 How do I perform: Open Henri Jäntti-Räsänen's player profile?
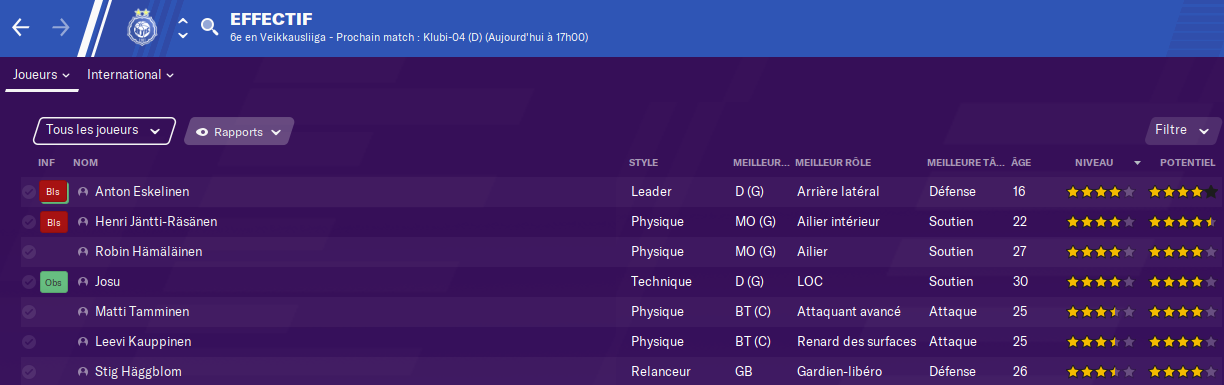156,222
